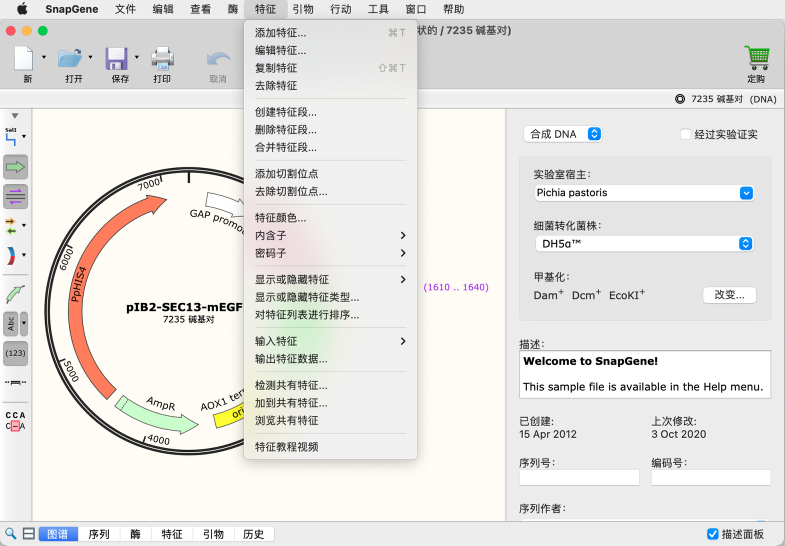Click the Open folder icon
Viewport: 785px width, 546px height.
click(x=70, y=59)
